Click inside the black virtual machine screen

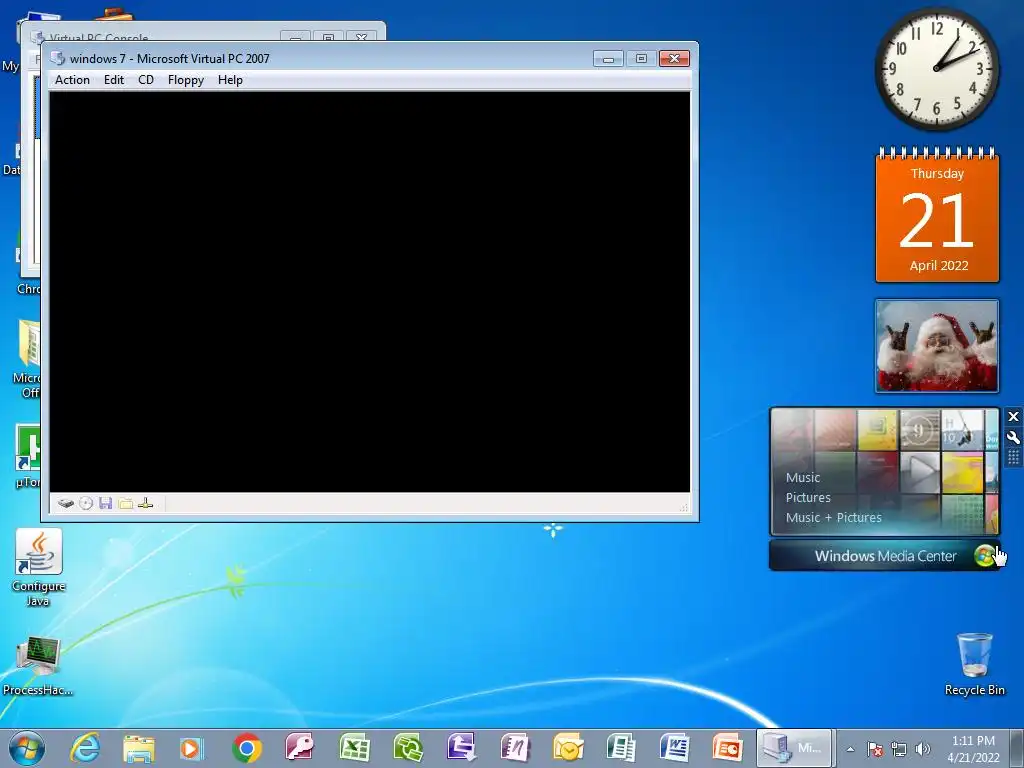370,291
